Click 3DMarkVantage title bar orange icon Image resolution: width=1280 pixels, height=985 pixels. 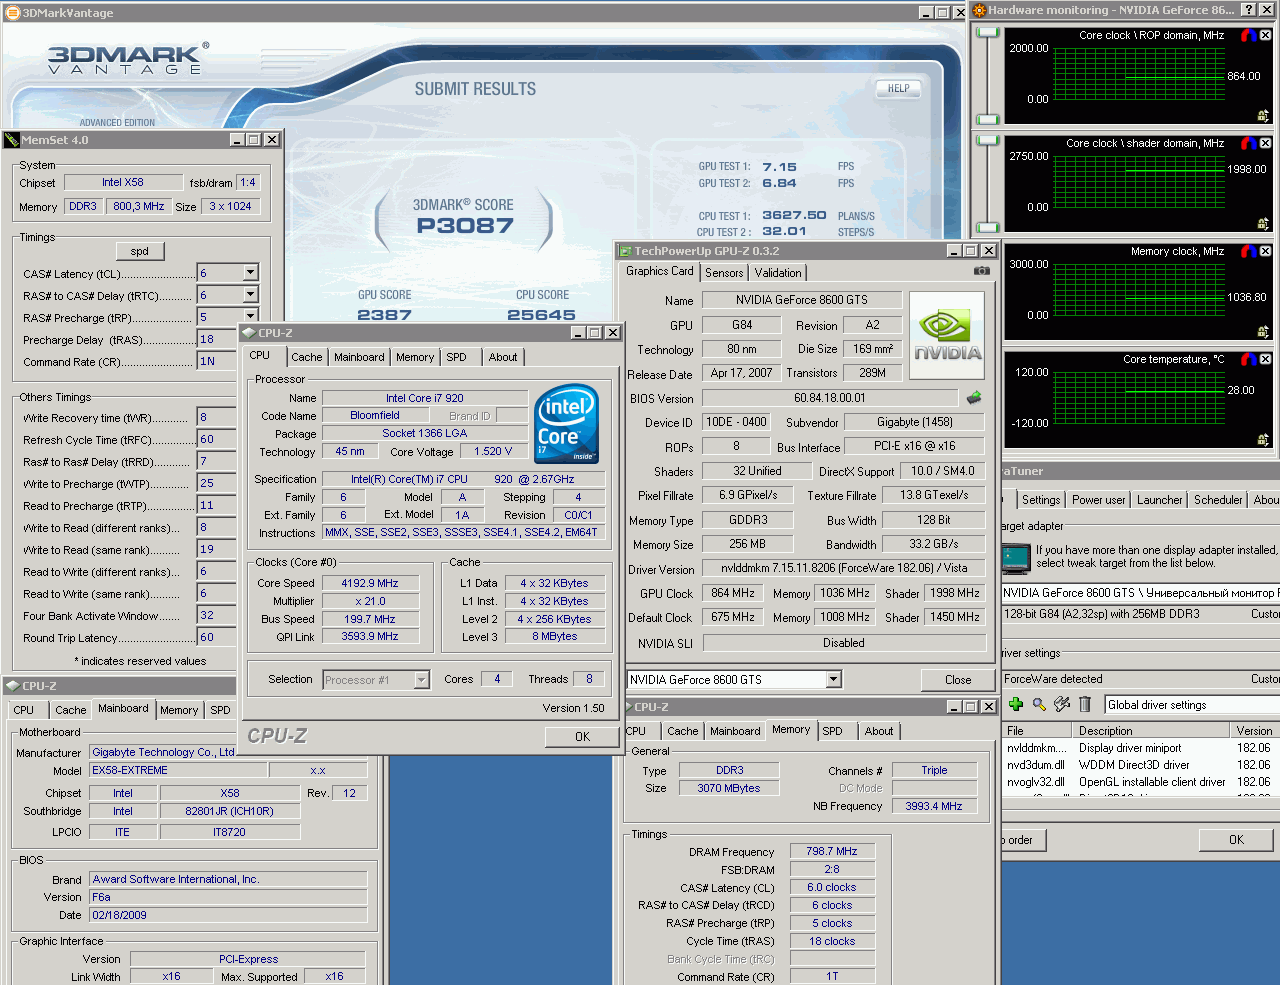12,13
